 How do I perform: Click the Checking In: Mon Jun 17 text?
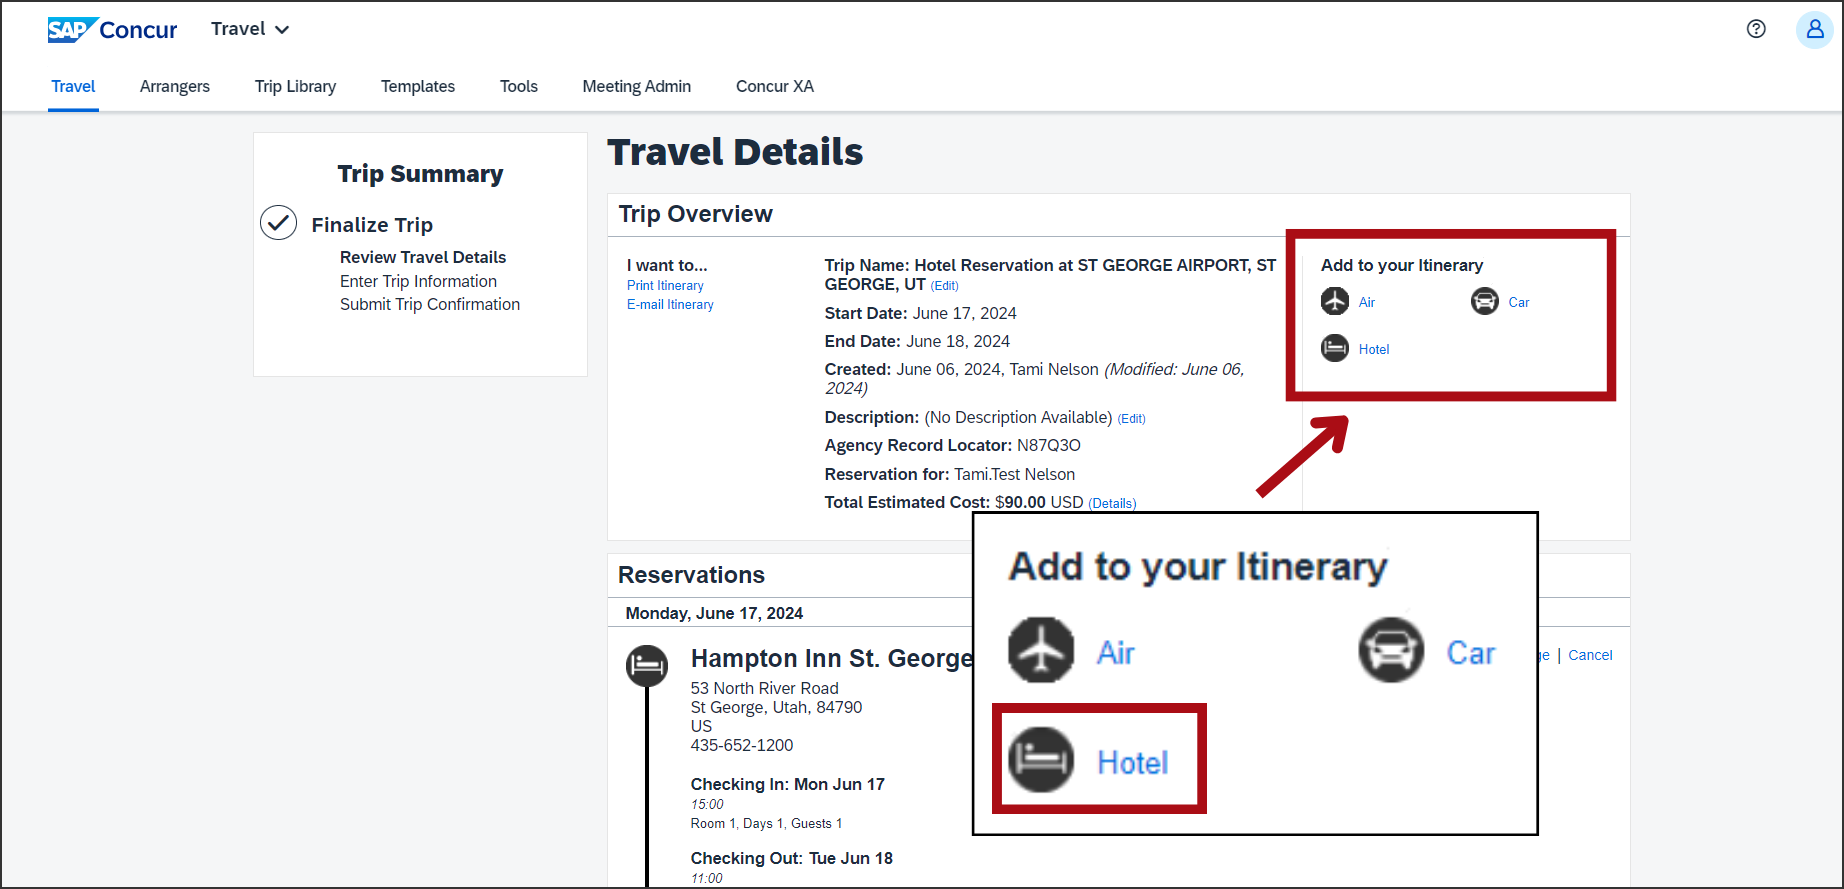click(x=788, y=784)
